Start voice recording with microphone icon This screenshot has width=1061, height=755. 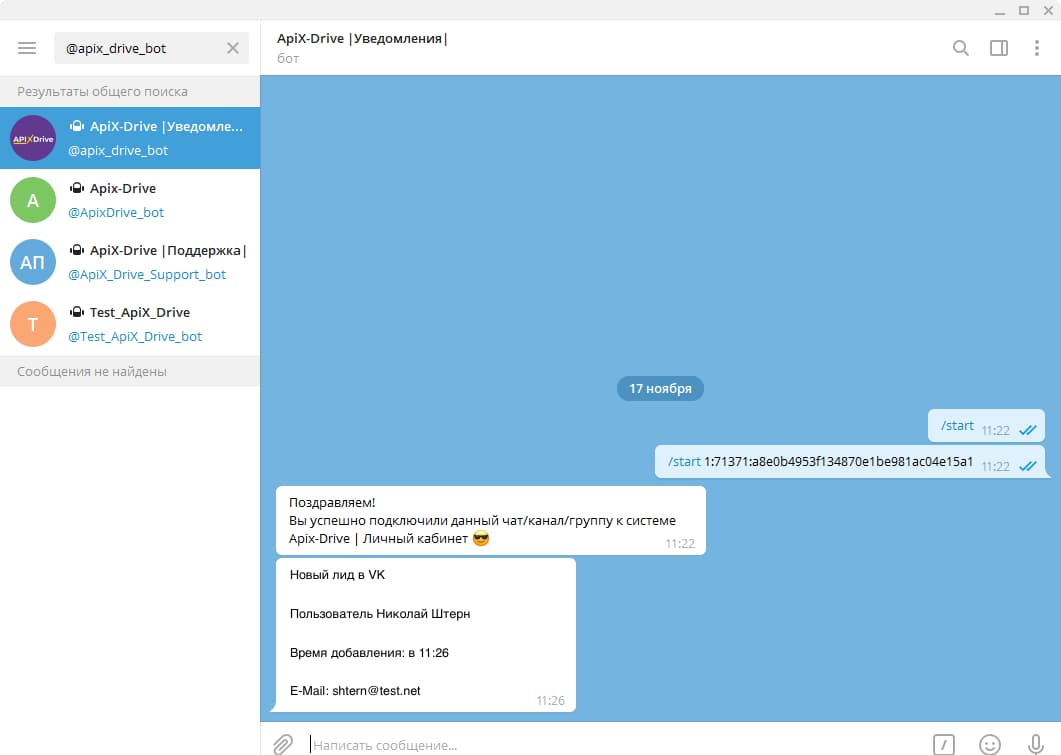coord(1035,744)
